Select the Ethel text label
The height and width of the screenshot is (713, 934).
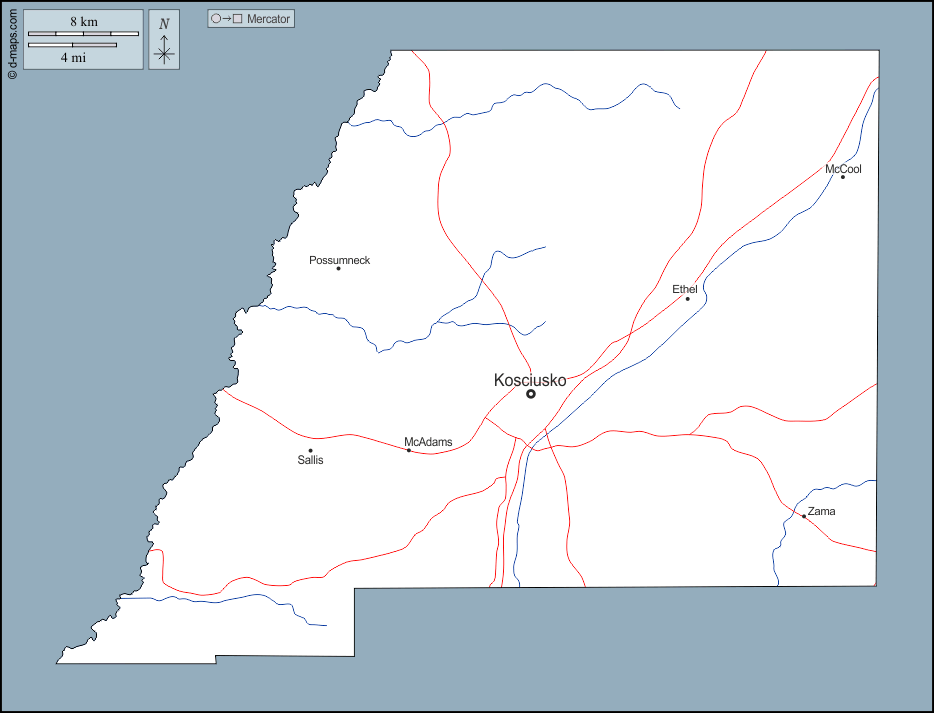[x=685, y=289]
